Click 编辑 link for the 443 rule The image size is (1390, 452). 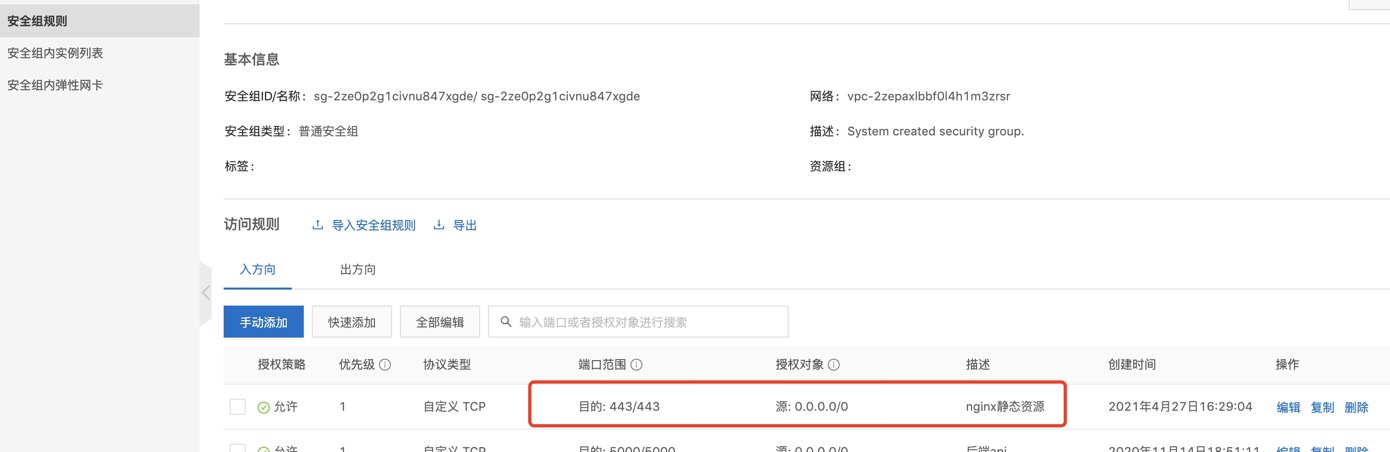(1288, 408)
